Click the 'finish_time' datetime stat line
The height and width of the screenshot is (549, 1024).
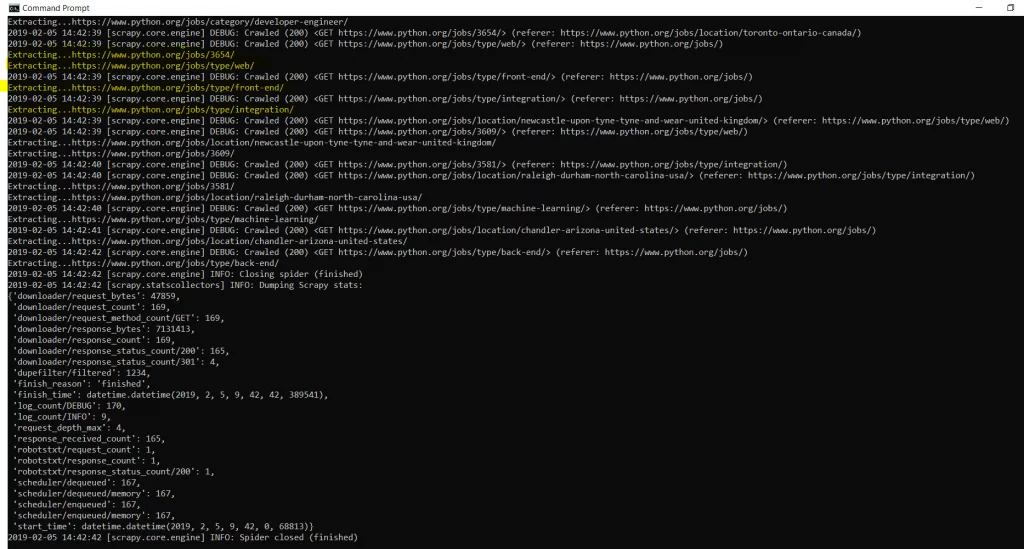click(x=170, y=395)
